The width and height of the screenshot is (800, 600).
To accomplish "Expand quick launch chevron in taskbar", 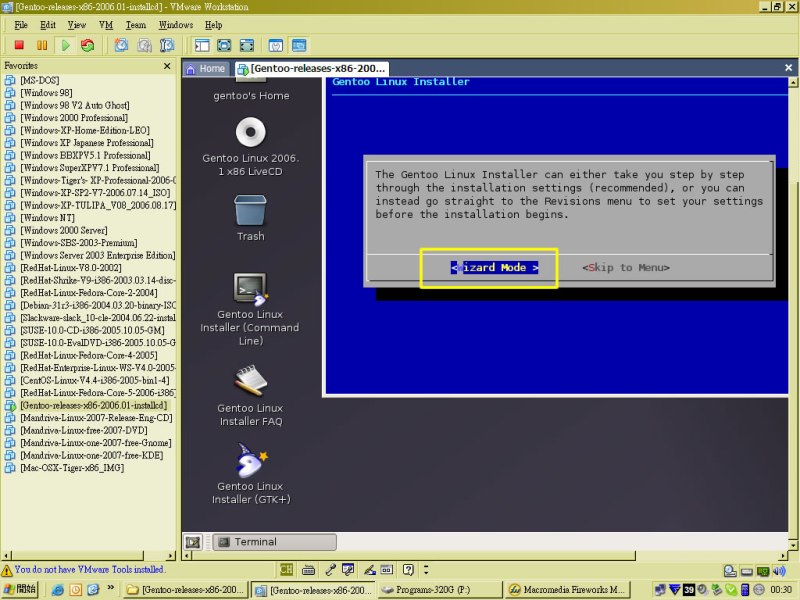I will 110,588.
